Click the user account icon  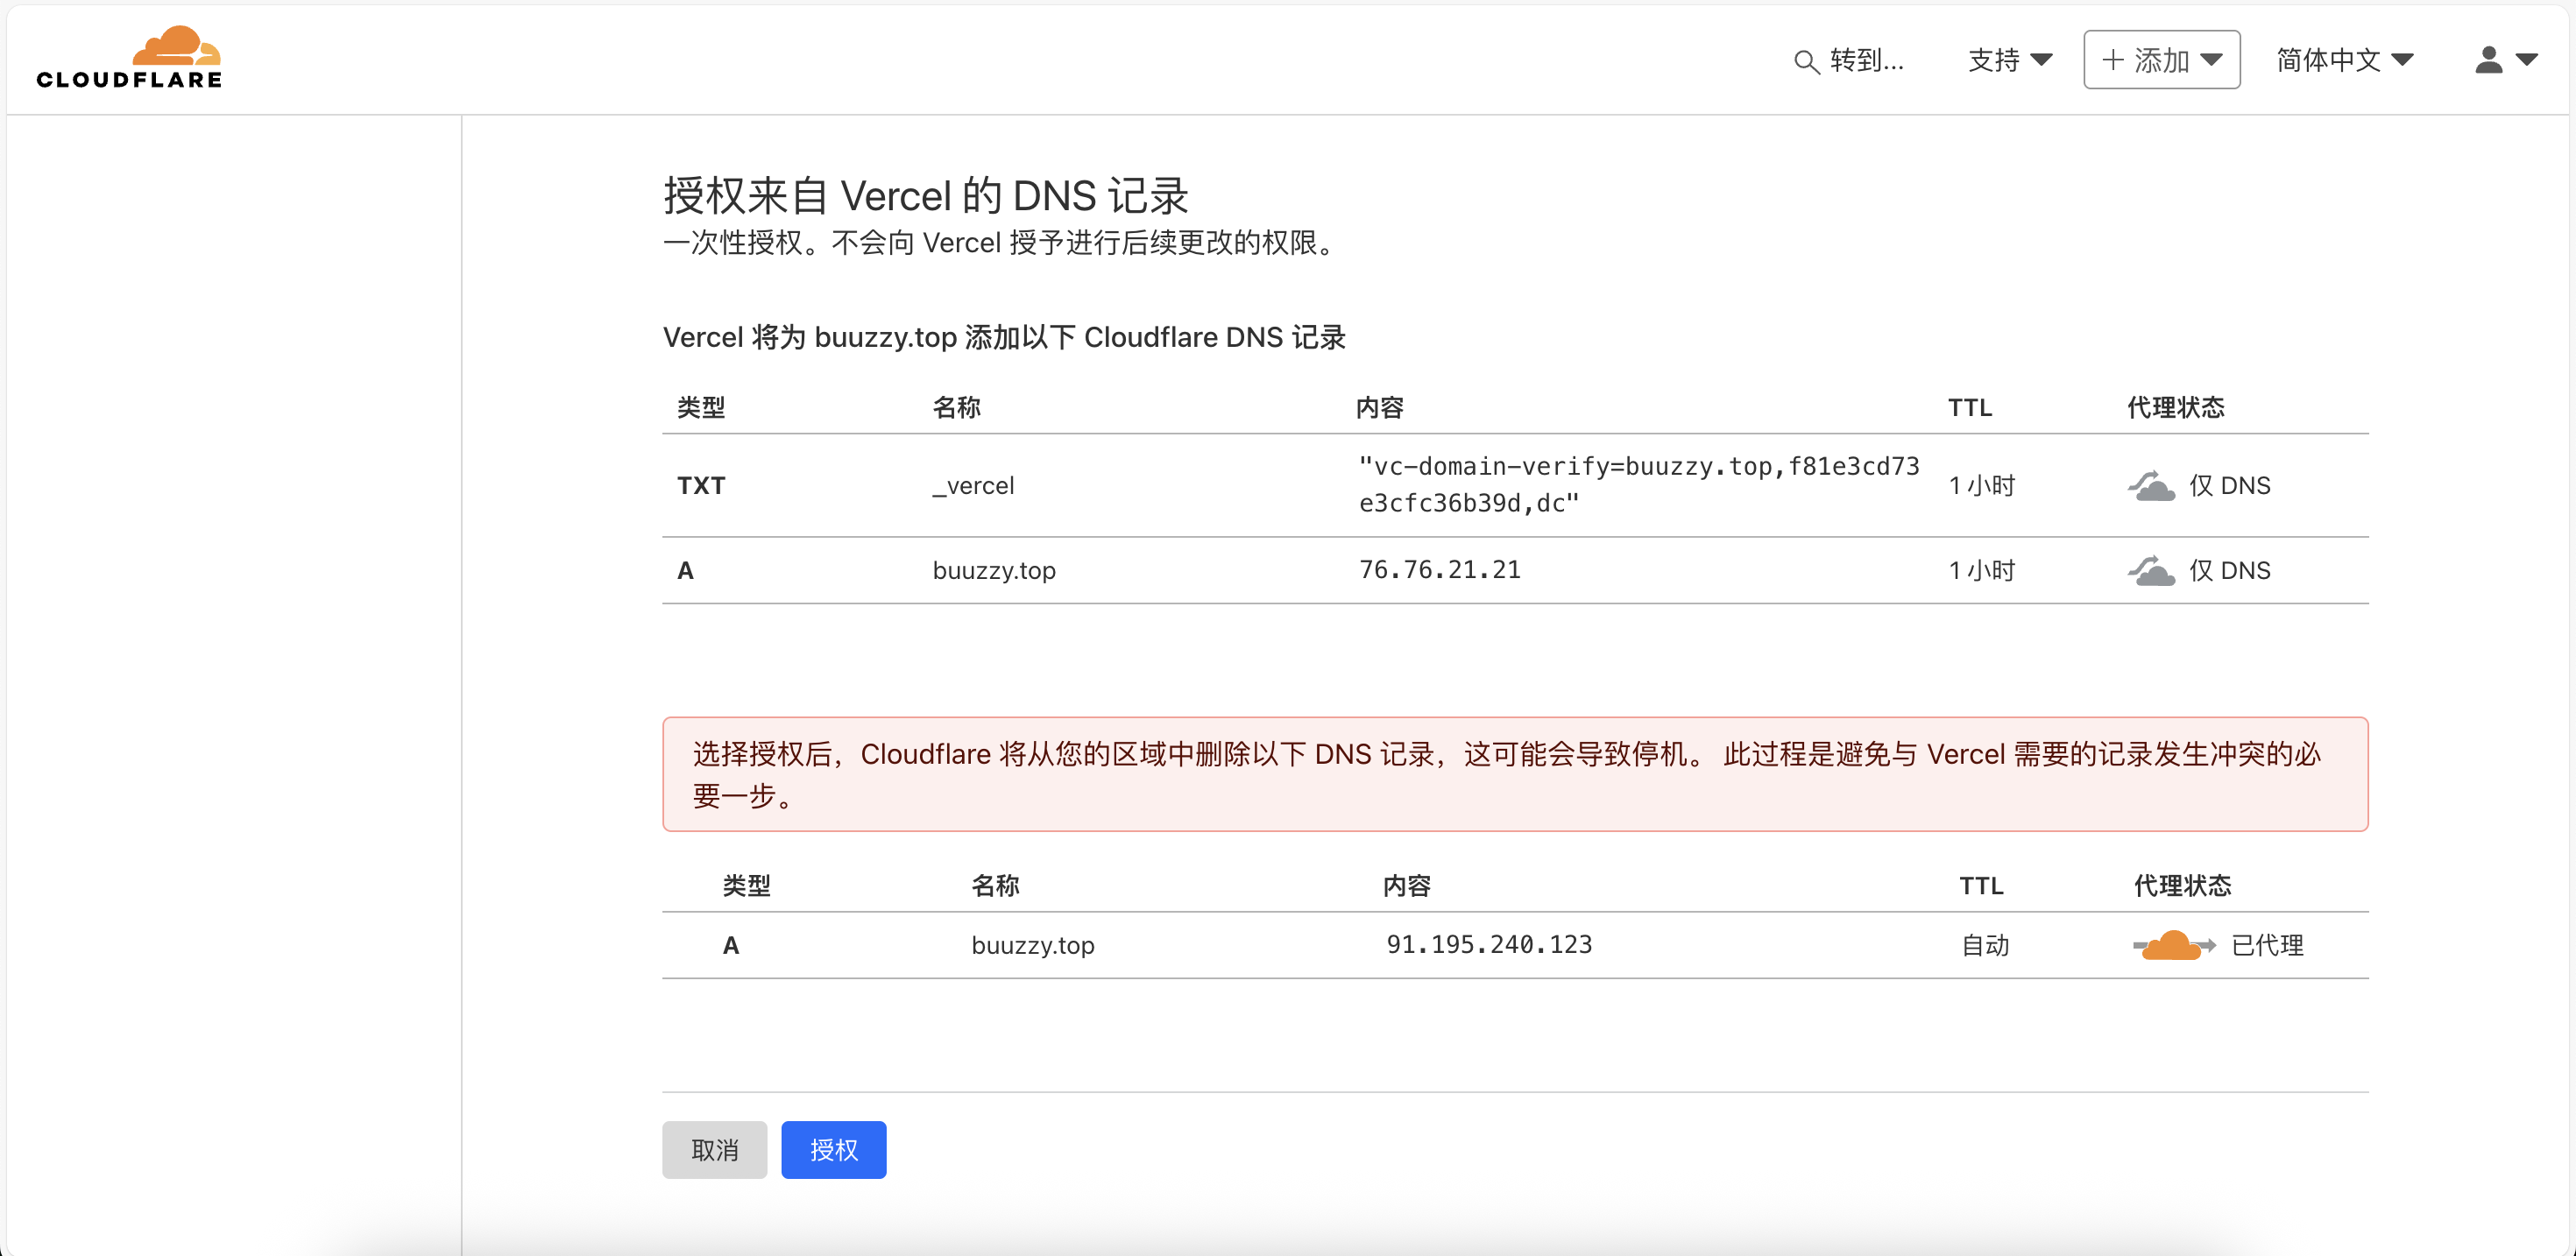click(x=2489, y=60)
